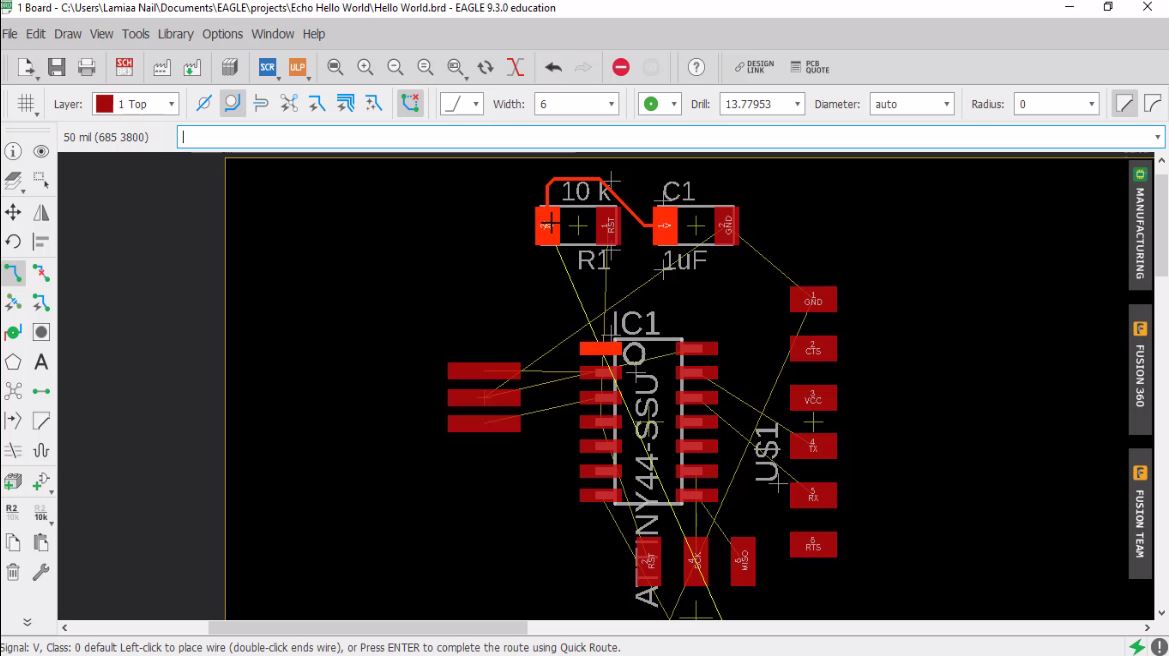Image resolution: width=1169 pixels, height=656 pixels.
Task: Select the Text tool
Action: pyautogui.click(x=41, y=362)
